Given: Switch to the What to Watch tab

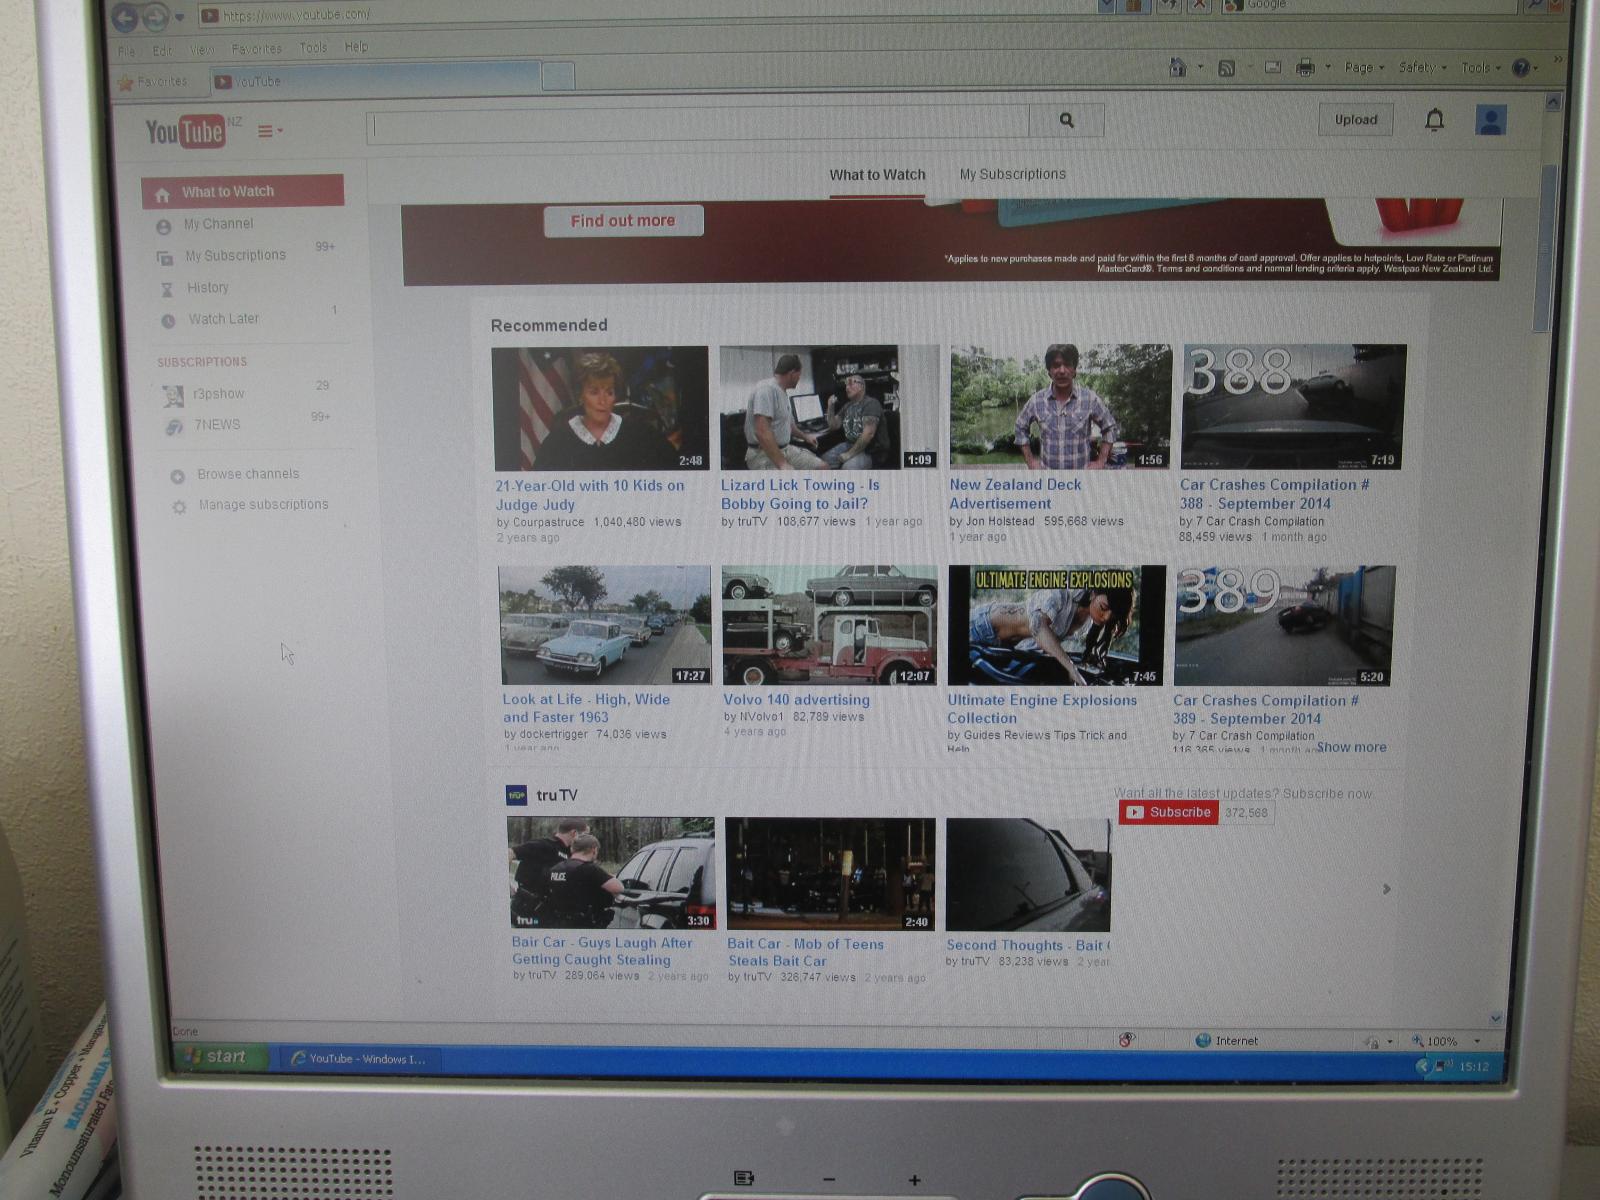Looking at the screenshot, I should pos(877,175).
